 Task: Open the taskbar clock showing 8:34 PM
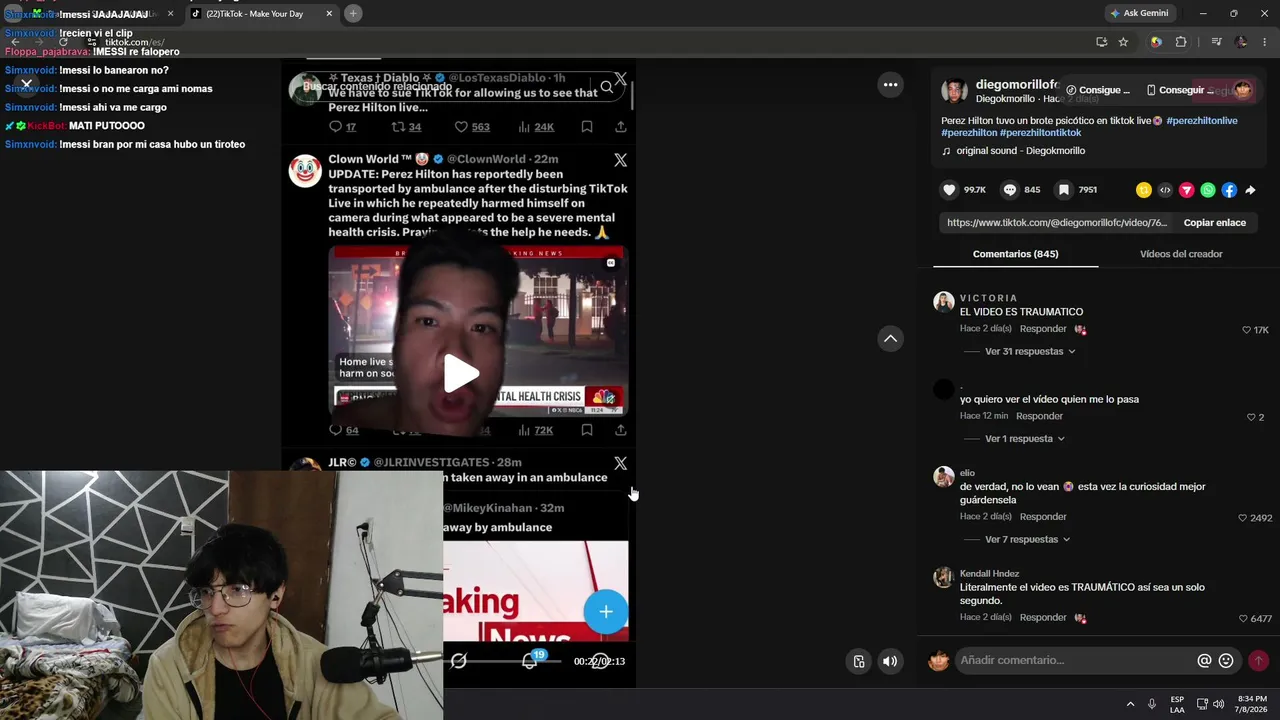point(1251,704)
